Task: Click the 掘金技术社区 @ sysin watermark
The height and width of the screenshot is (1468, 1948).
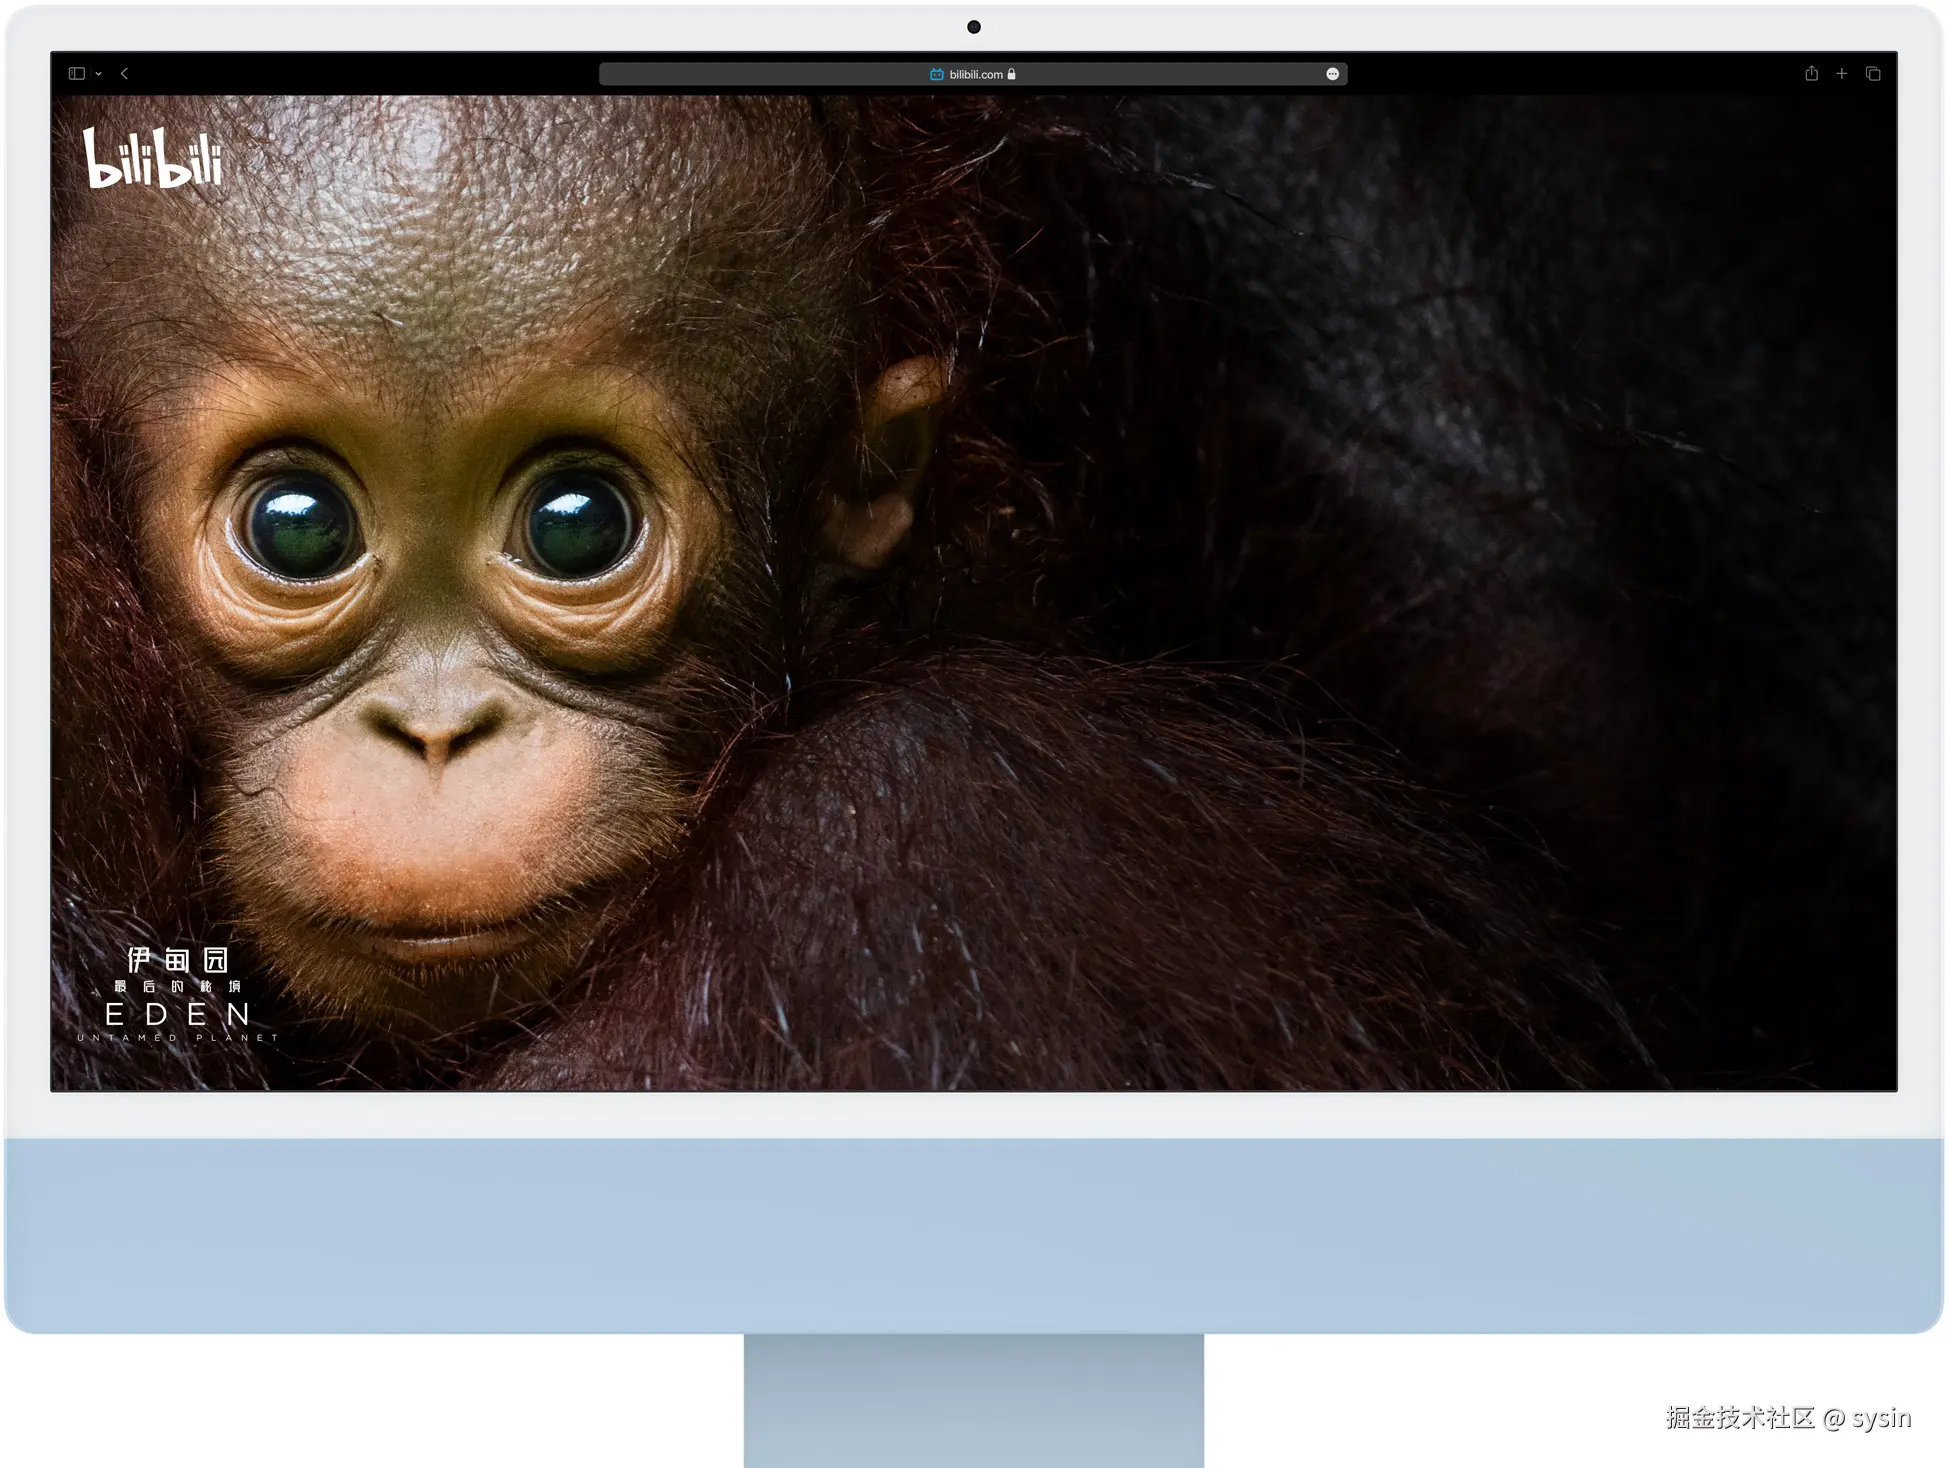Action: coord(1788,1417)
